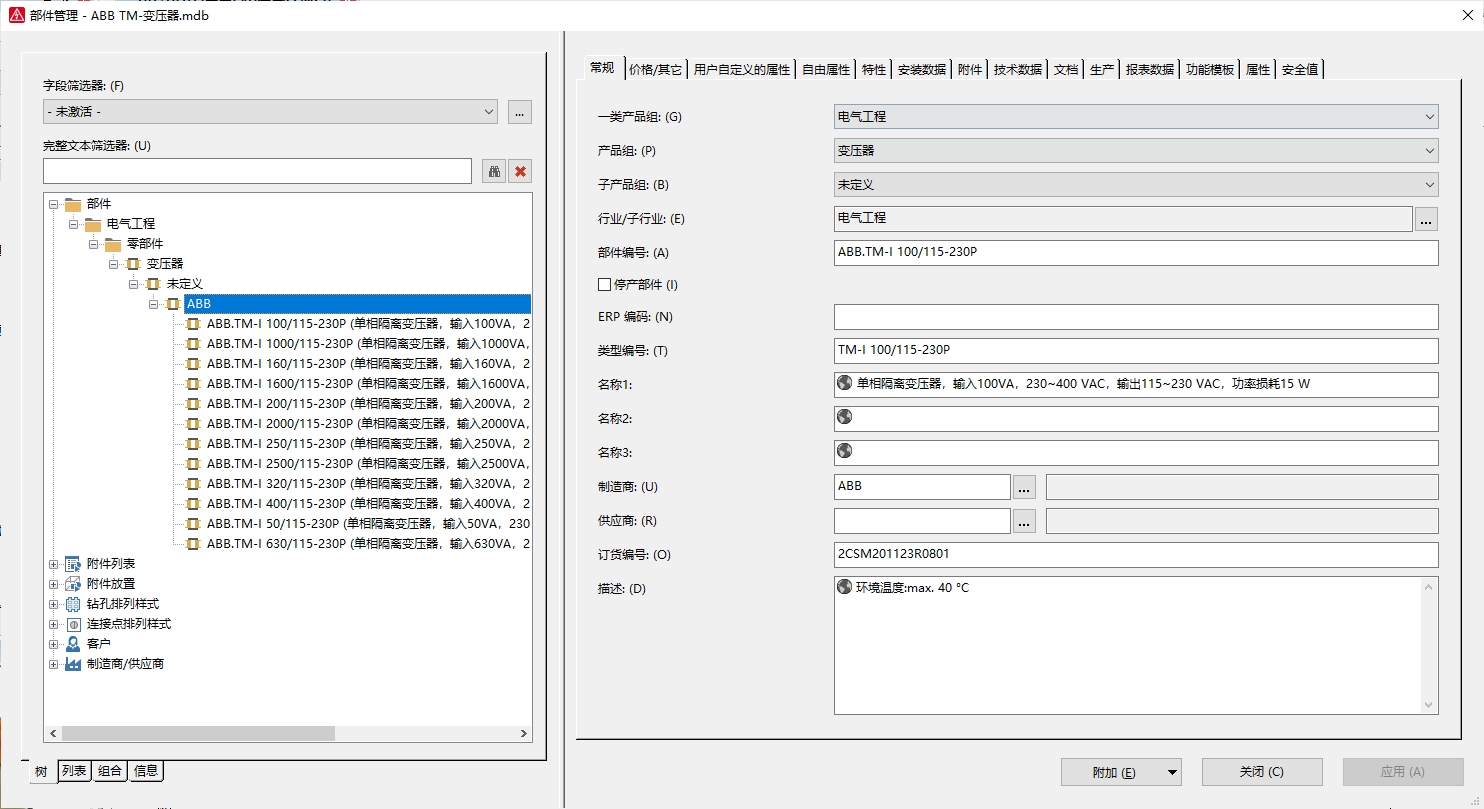Click the 关闭 button
Screen dimensions: 1484x809
coord(1261,772)
